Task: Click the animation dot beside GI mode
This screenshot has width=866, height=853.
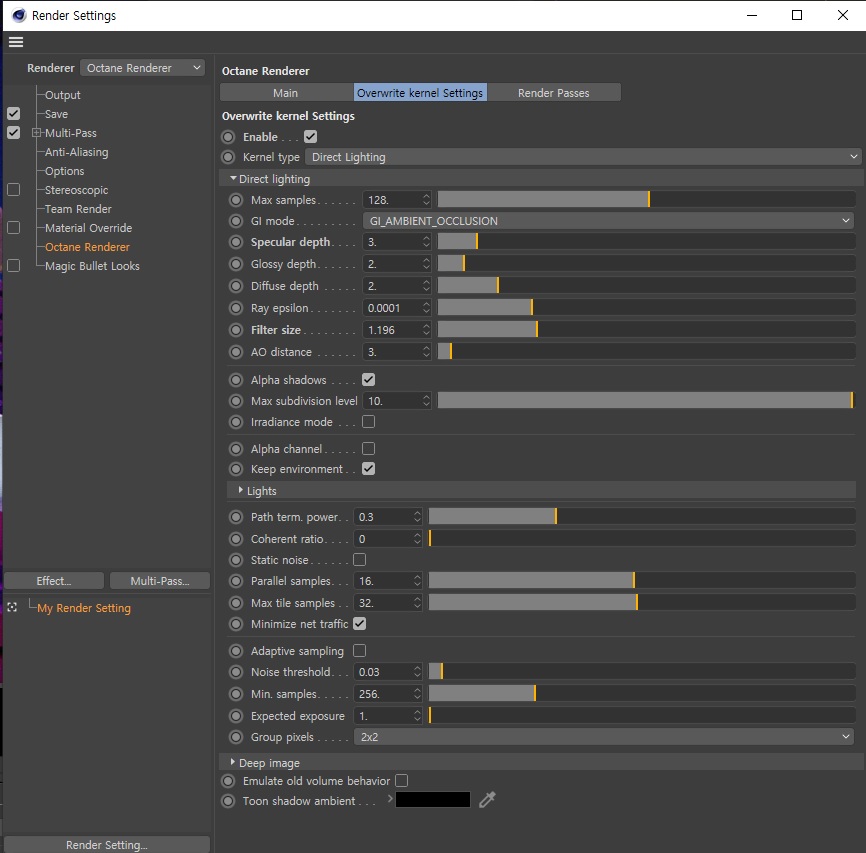Action: tap(236, 221)
